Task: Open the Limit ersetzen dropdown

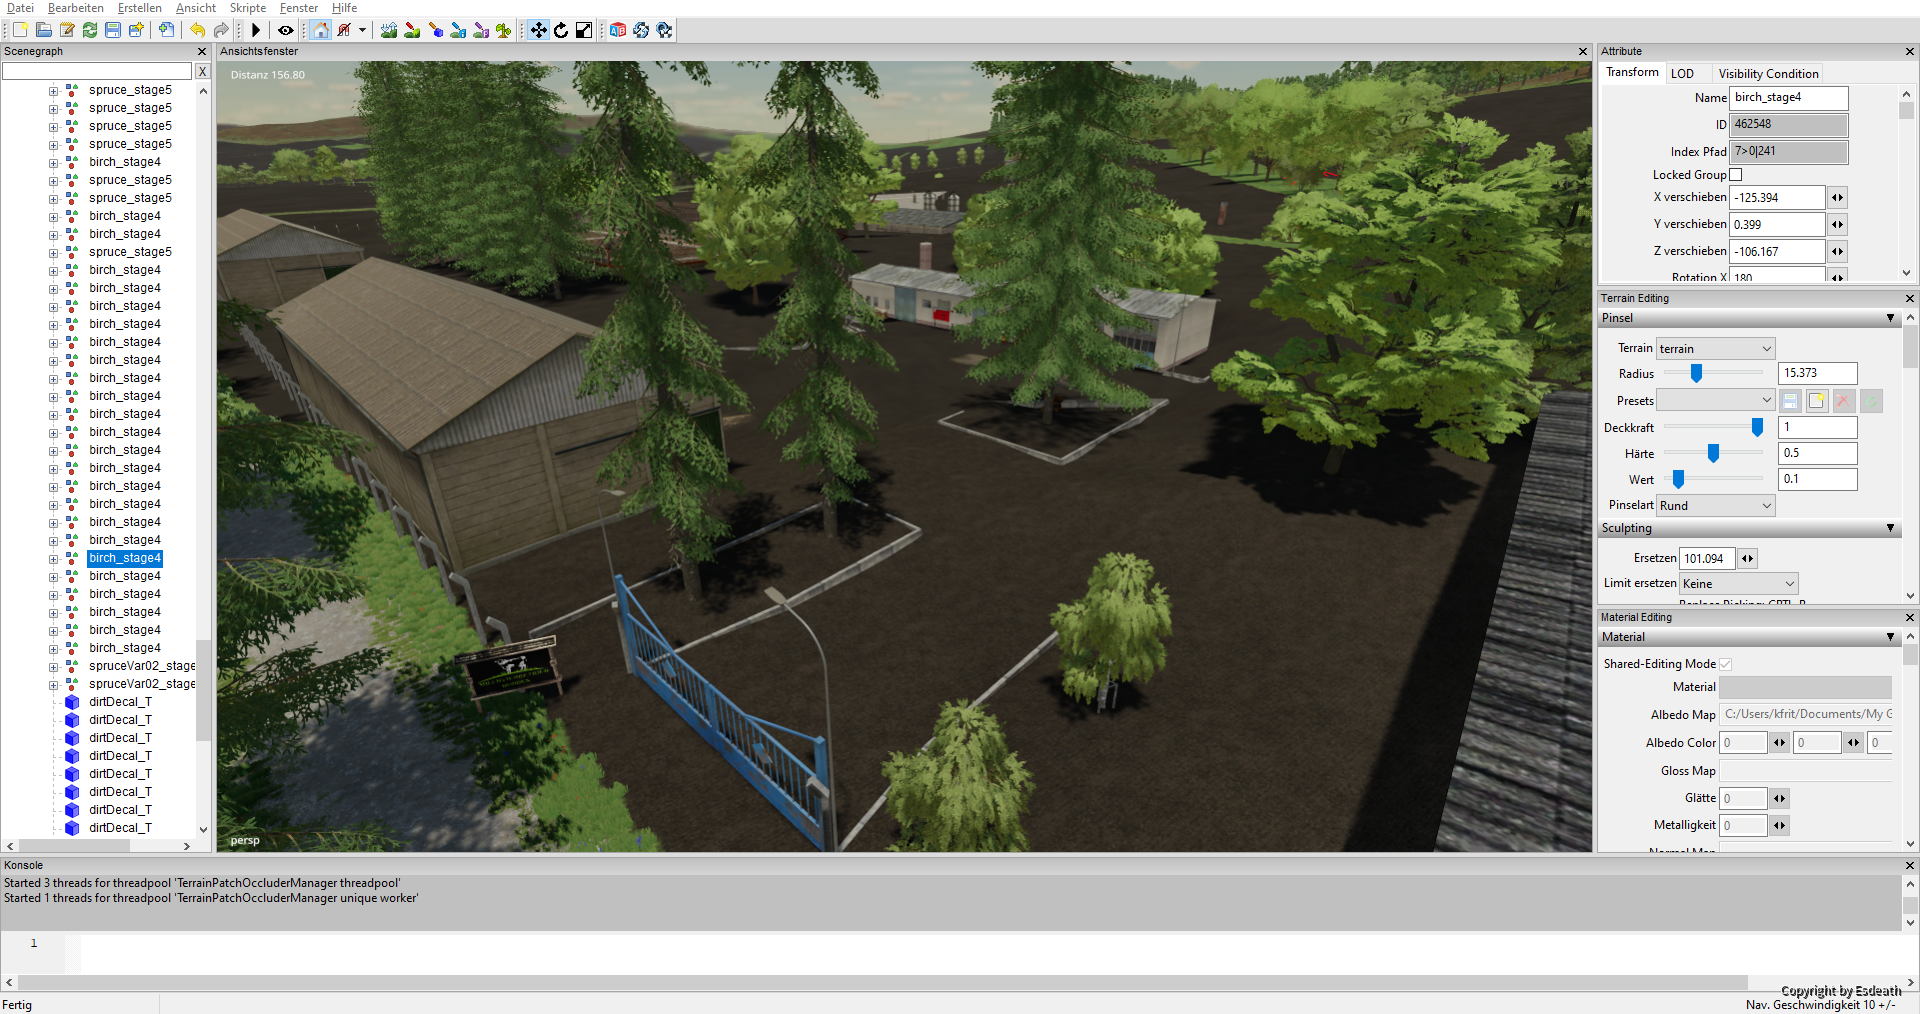Action: (x=1739, y=584)
